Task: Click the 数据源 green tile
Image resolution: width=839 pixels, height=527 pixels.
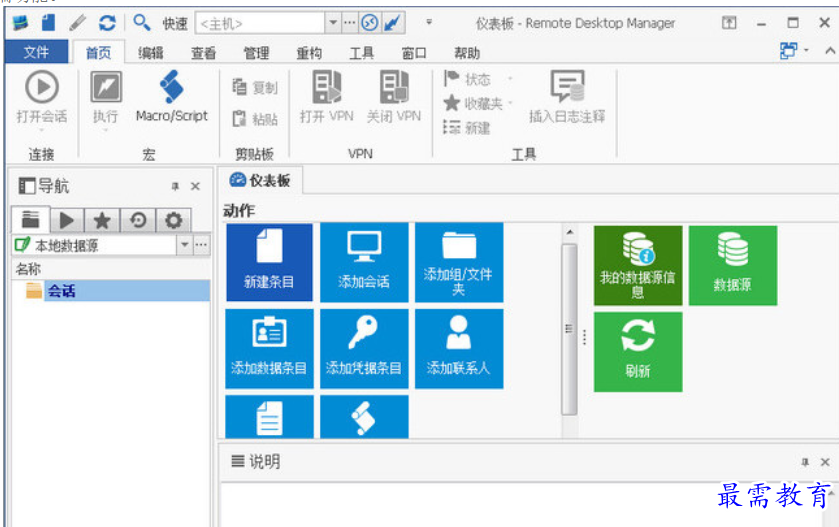Action: pos(733,265)
